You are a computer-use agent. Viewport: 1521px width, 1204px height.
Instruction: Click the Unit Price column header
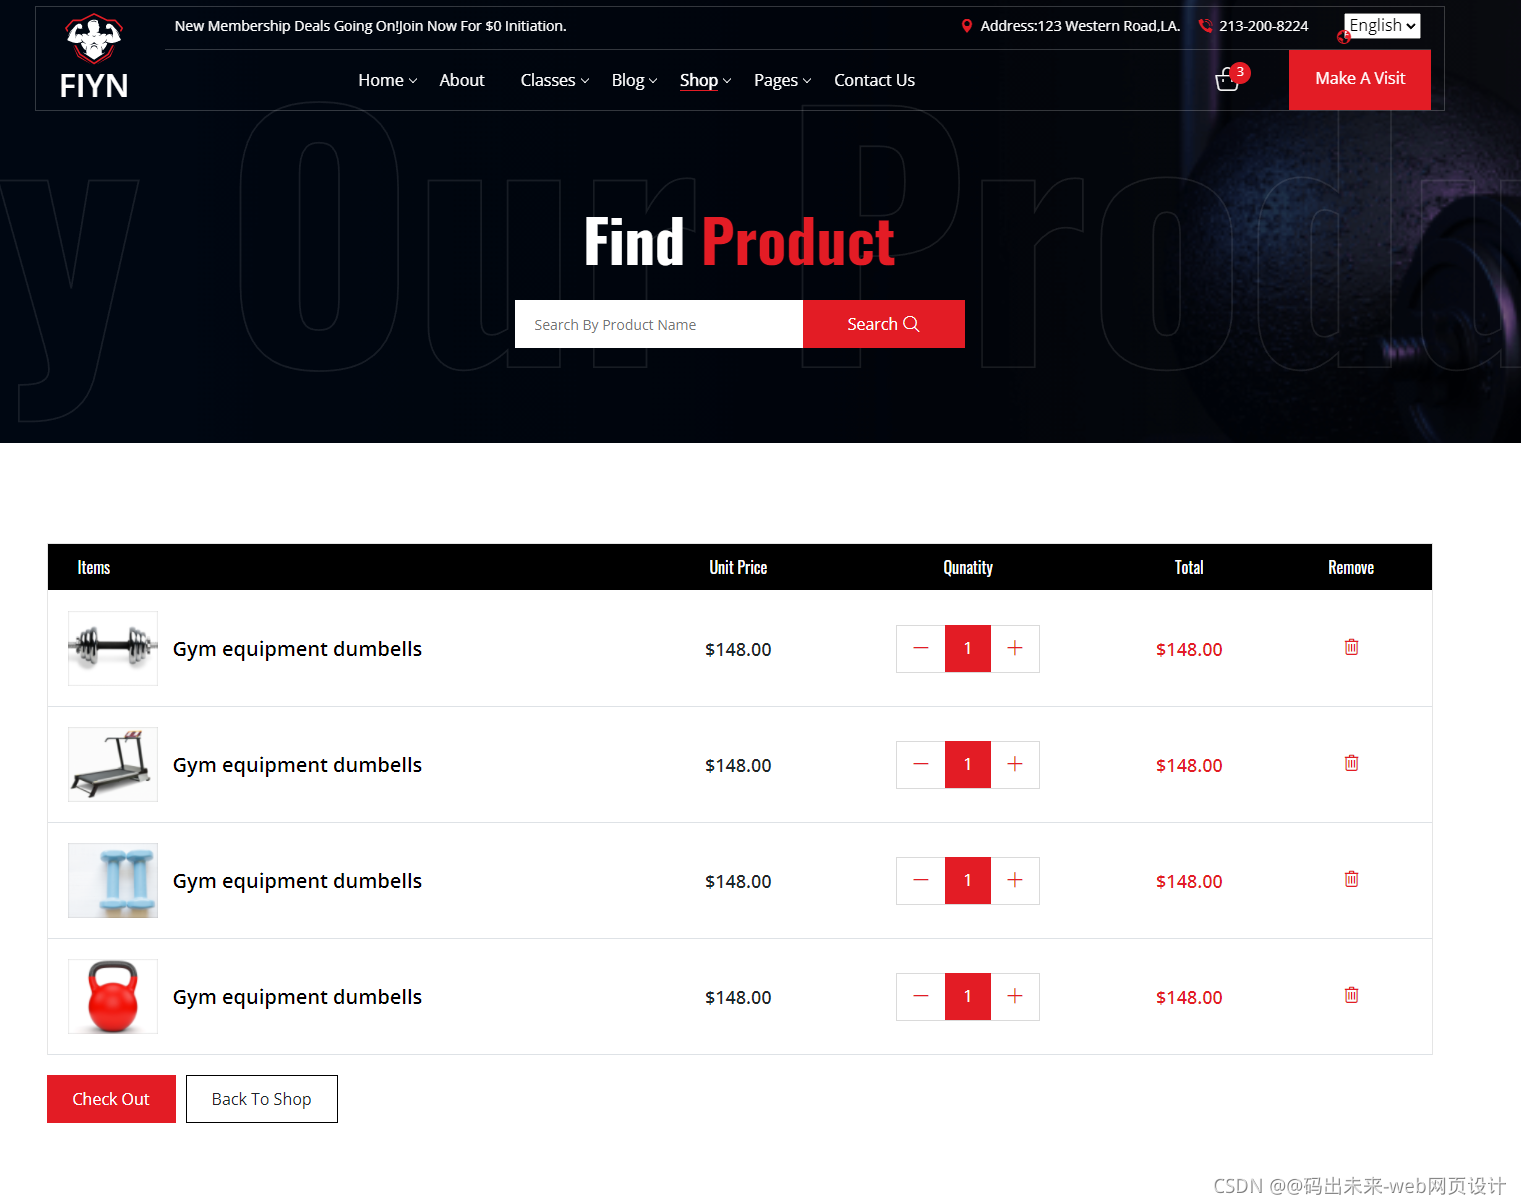pos(738,567)
